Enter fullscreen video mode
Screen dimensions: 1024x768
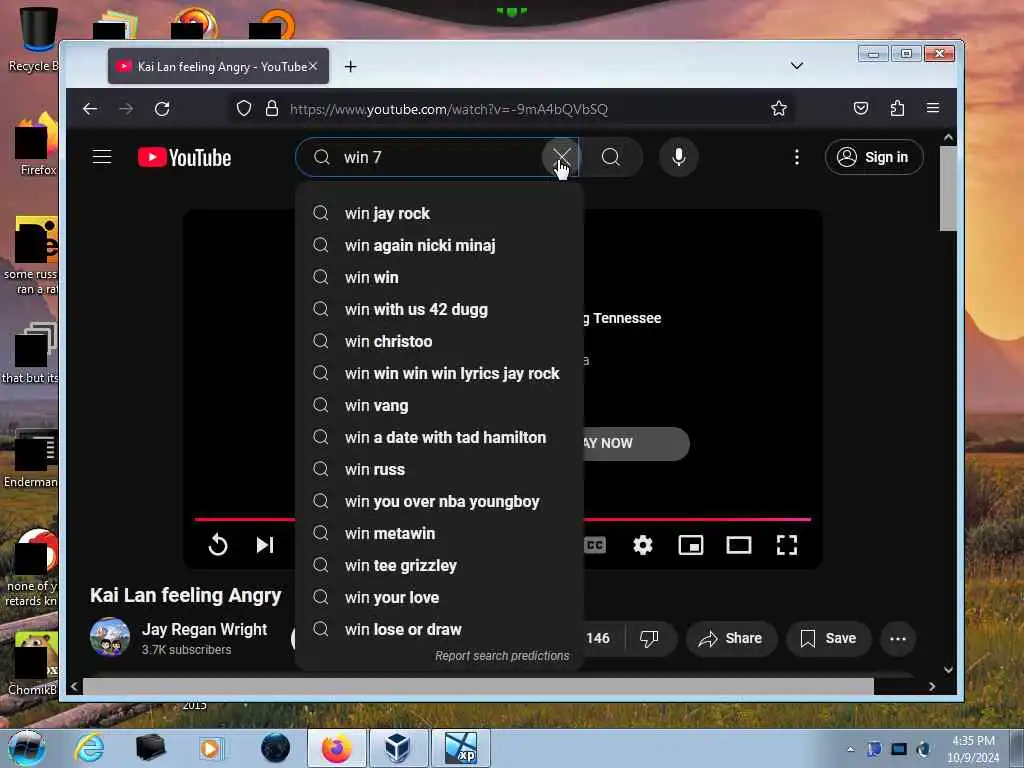786,545
